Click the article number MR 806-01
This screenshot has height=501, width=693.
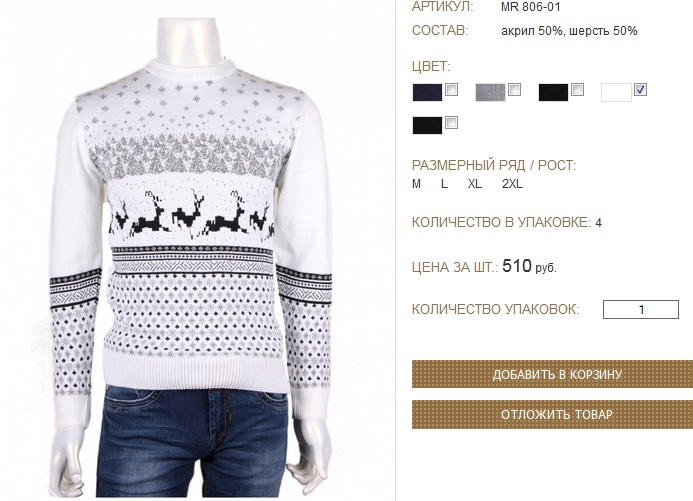tap(531, 7)
